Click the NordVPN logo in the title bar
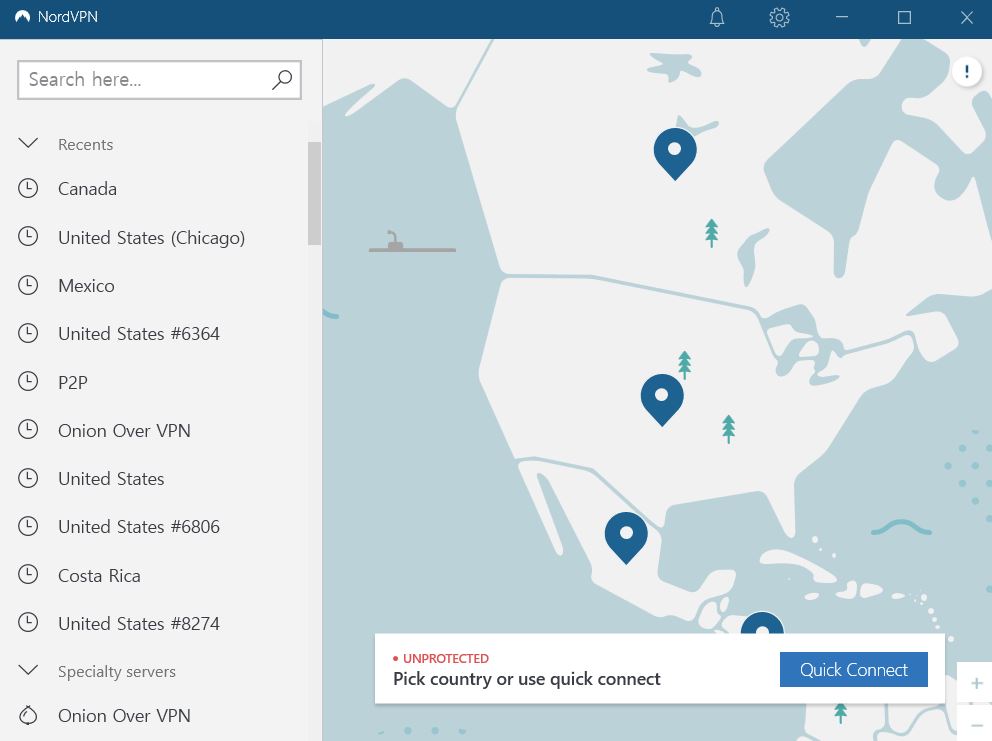 tap(23, 16)
